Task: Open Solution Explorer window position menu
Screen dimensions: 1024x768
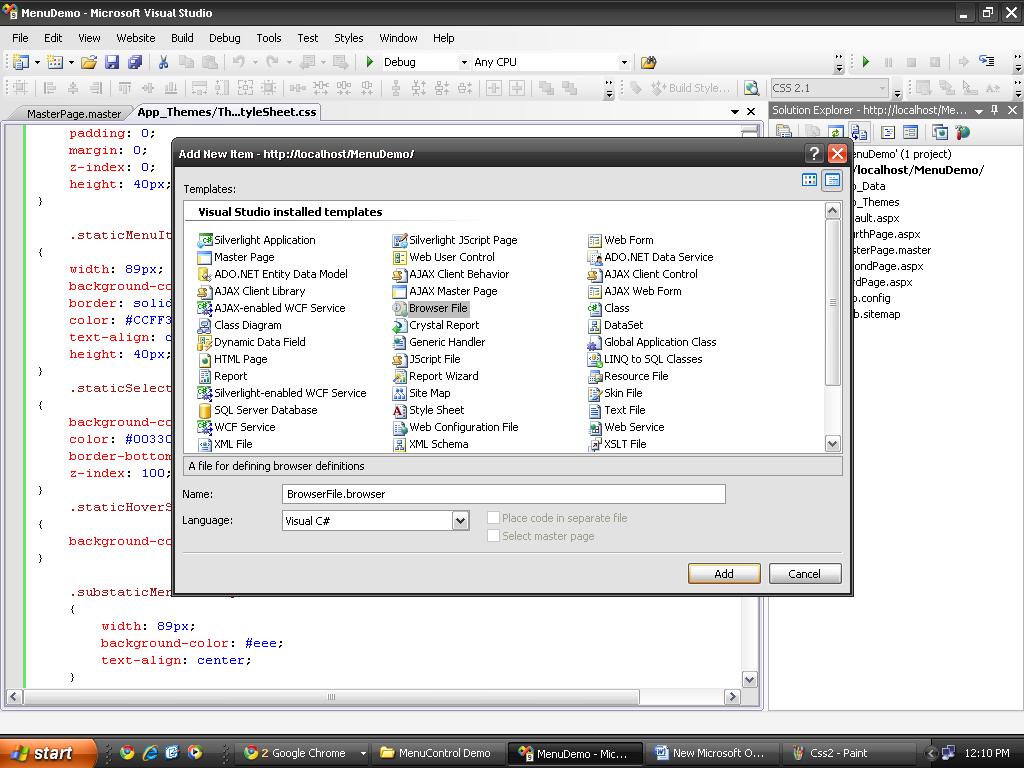Action: click(979, 110)
